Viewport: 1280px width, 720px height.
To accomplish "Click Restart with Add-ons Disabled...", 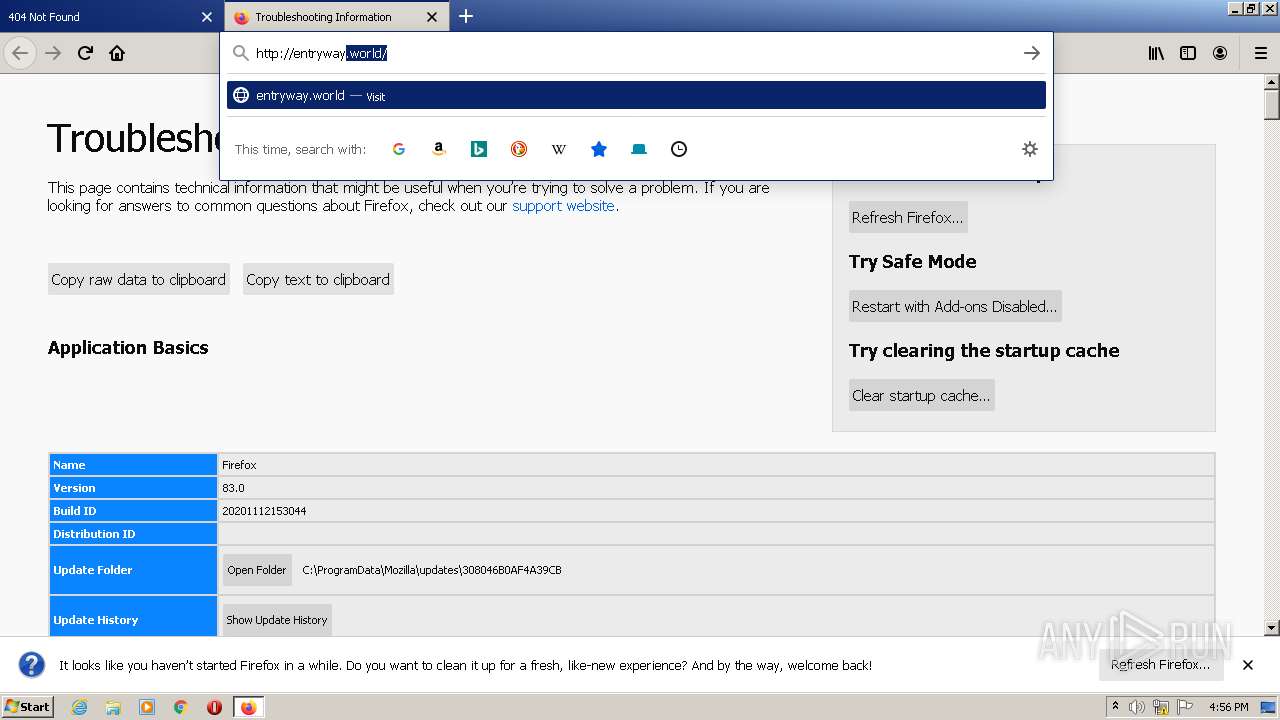I will (955, 306).
